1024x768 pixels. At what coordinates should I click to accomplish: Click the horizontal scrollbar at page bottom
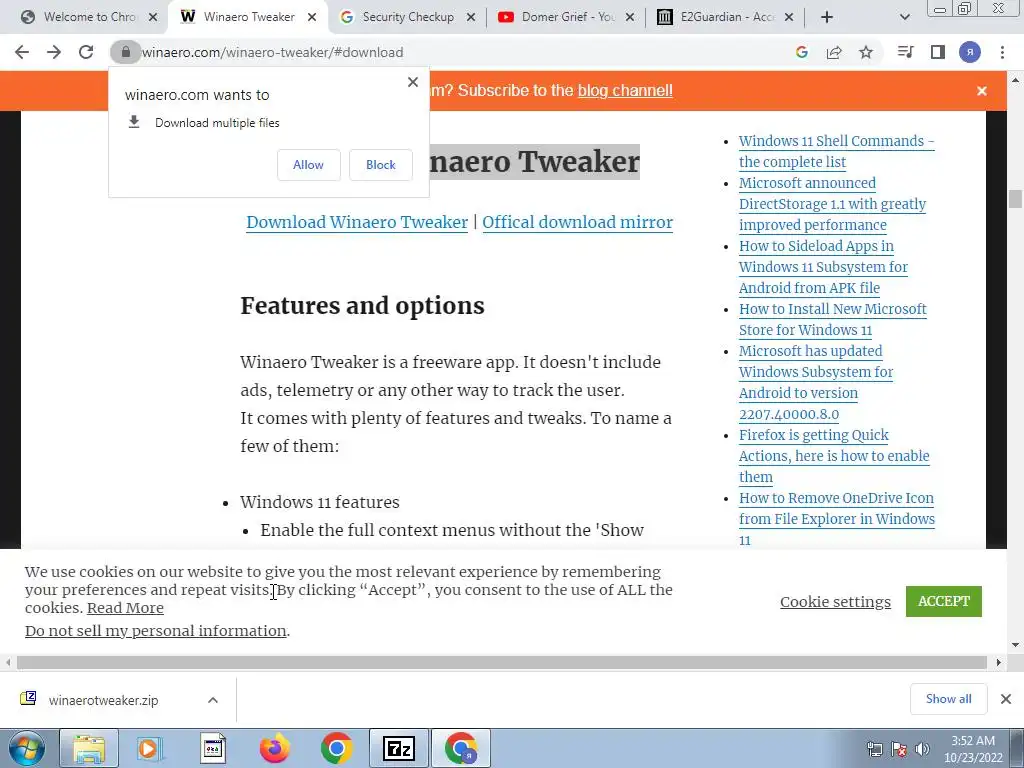(502, 662)
